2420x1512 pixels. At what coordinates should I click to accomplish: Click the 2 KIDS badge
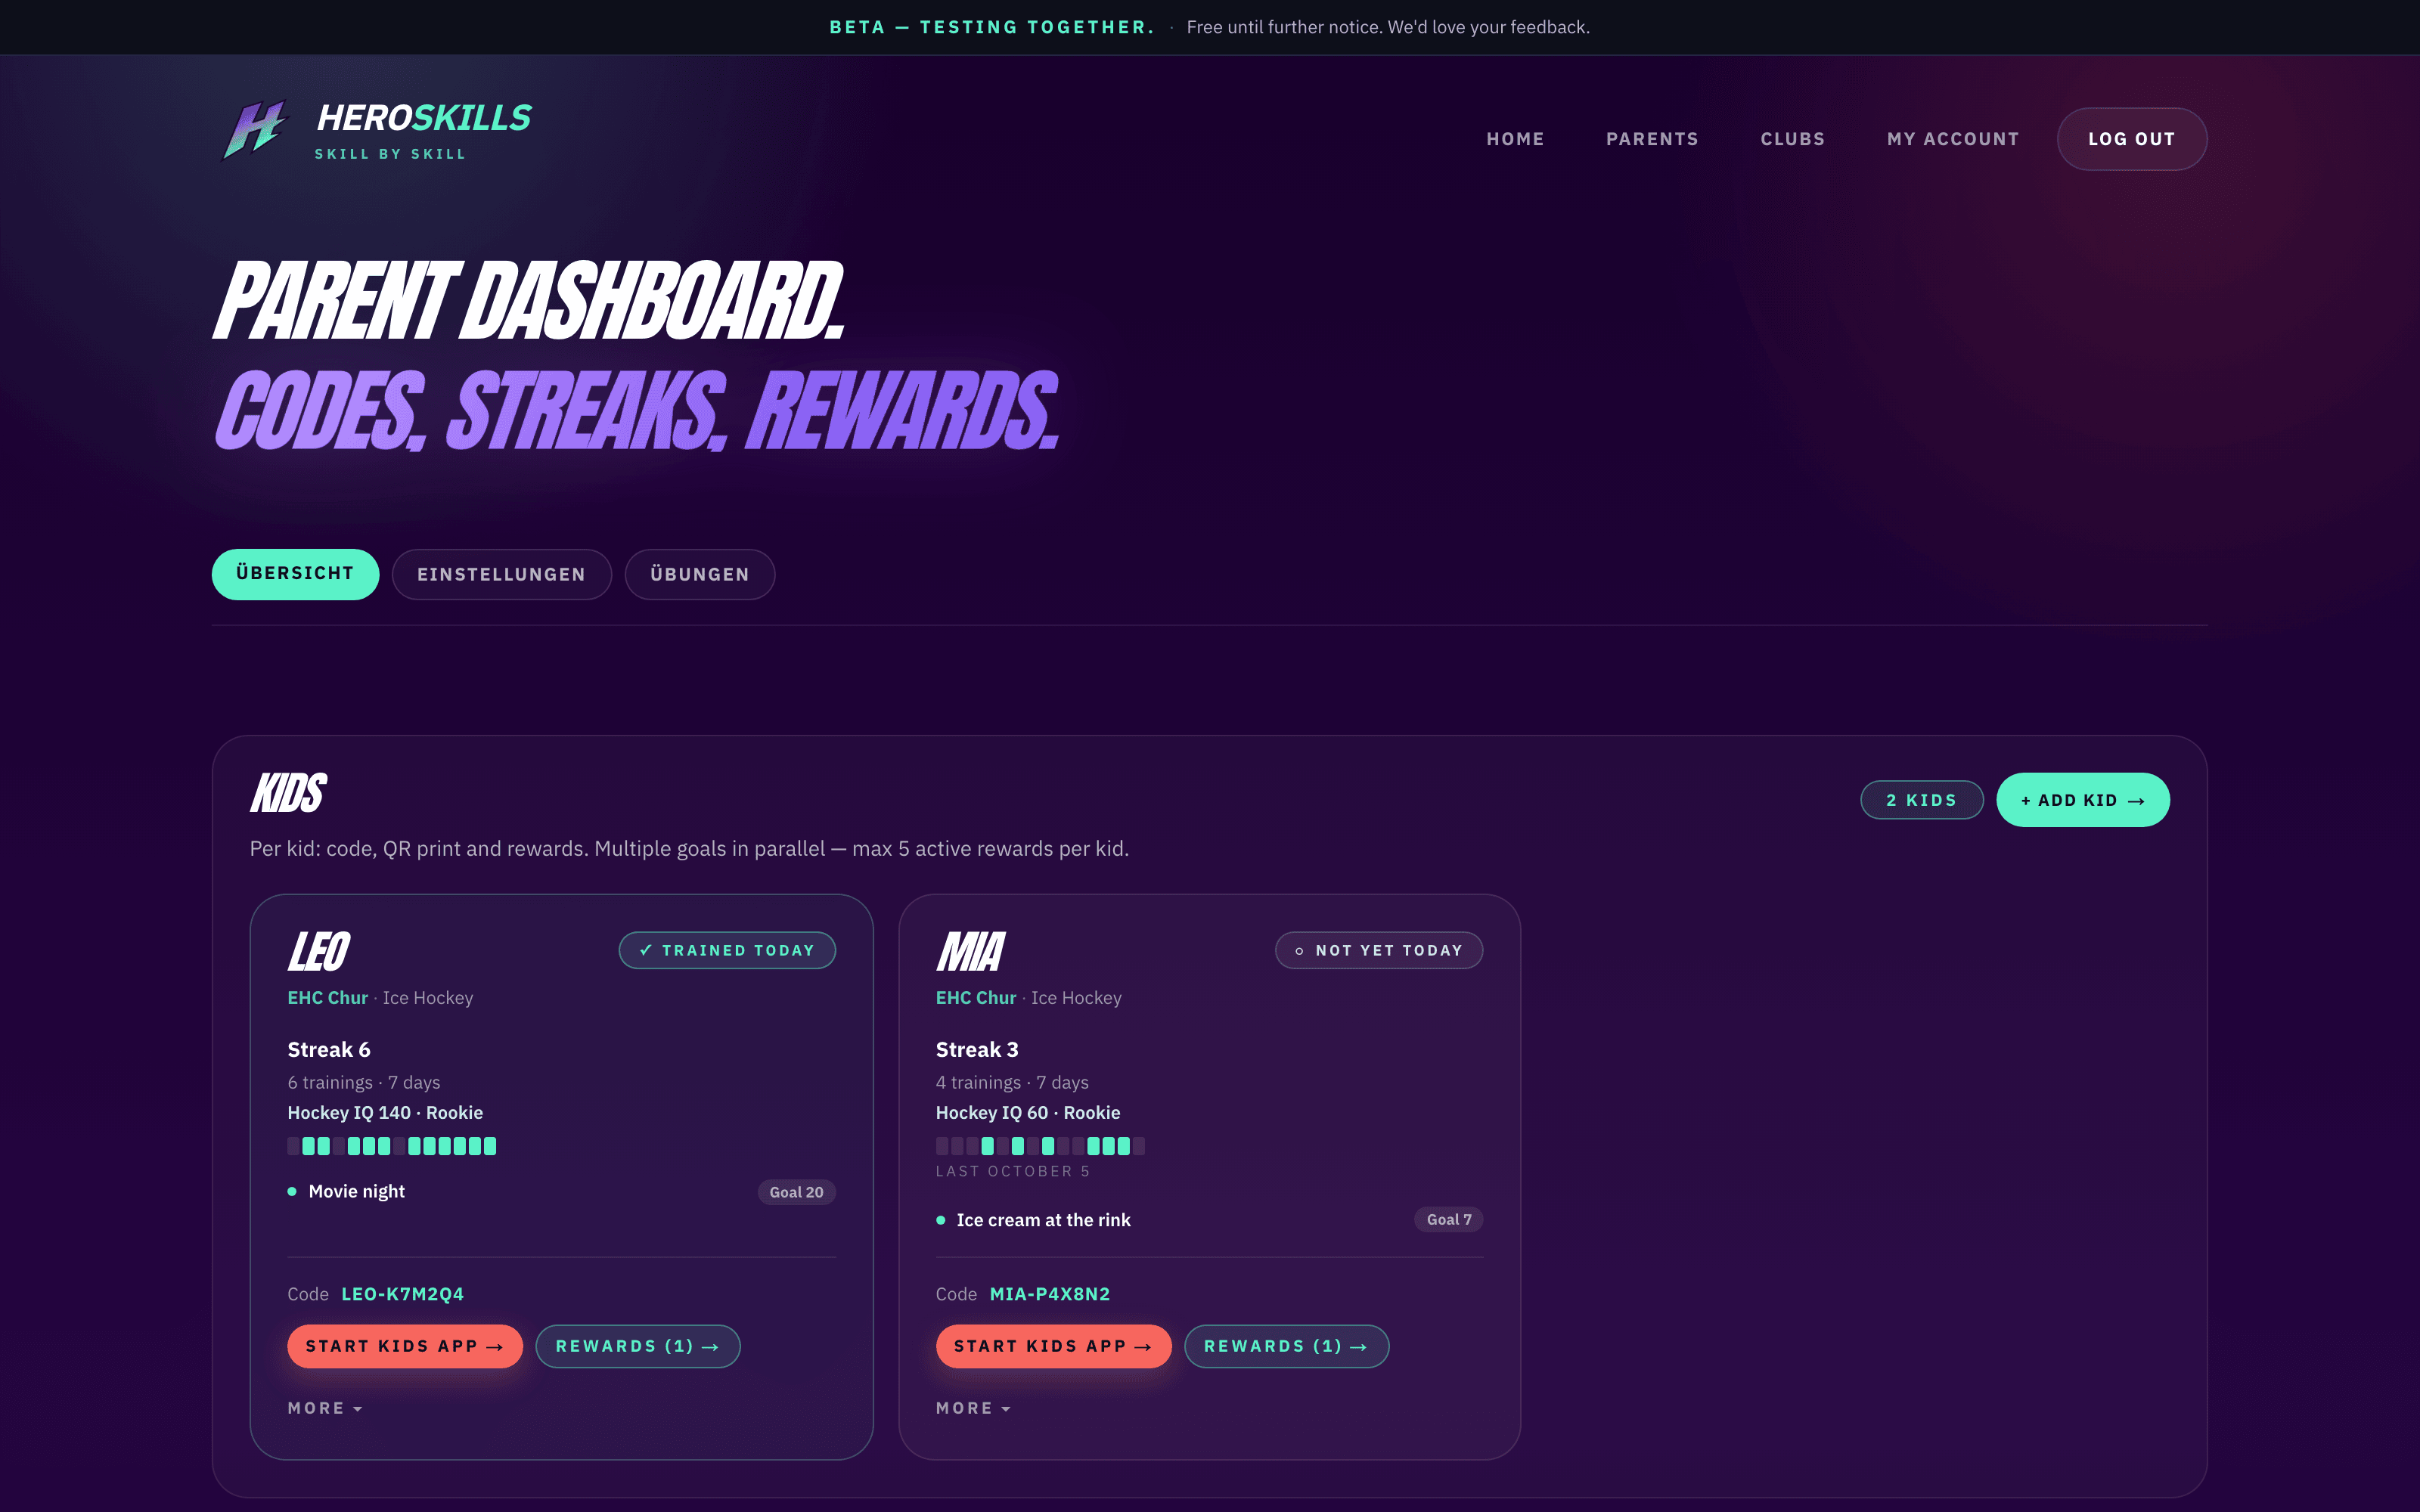(x=1921, y=800)
